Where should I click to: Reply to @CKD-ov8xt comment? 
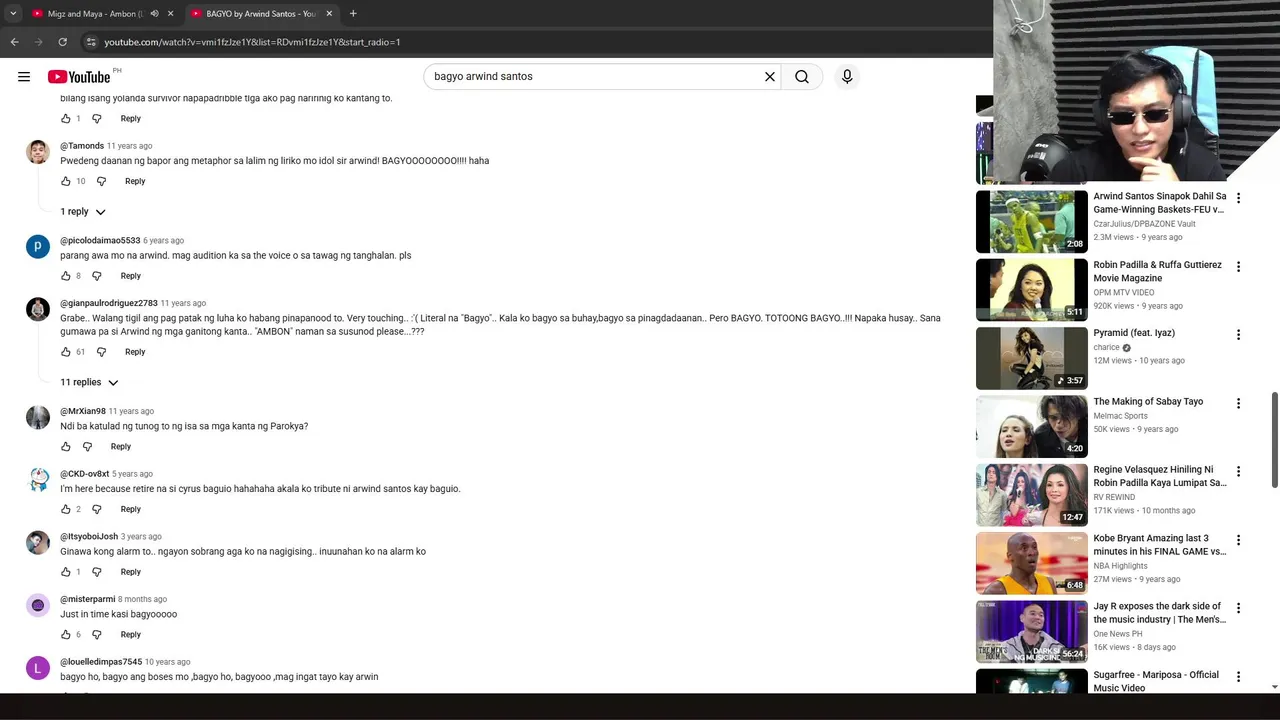(131, 509)
